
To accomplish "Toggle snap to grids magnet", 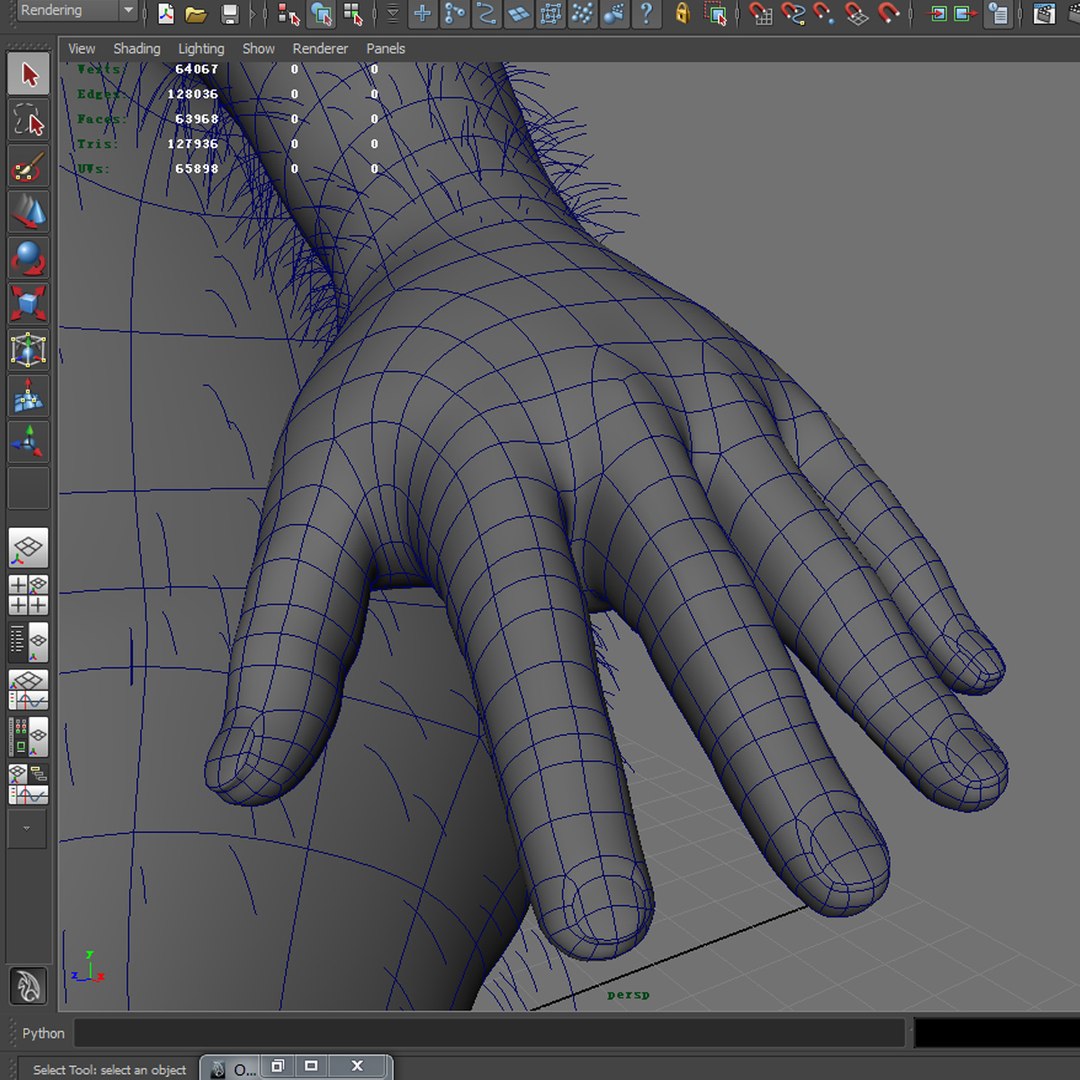I will (760, 14).
